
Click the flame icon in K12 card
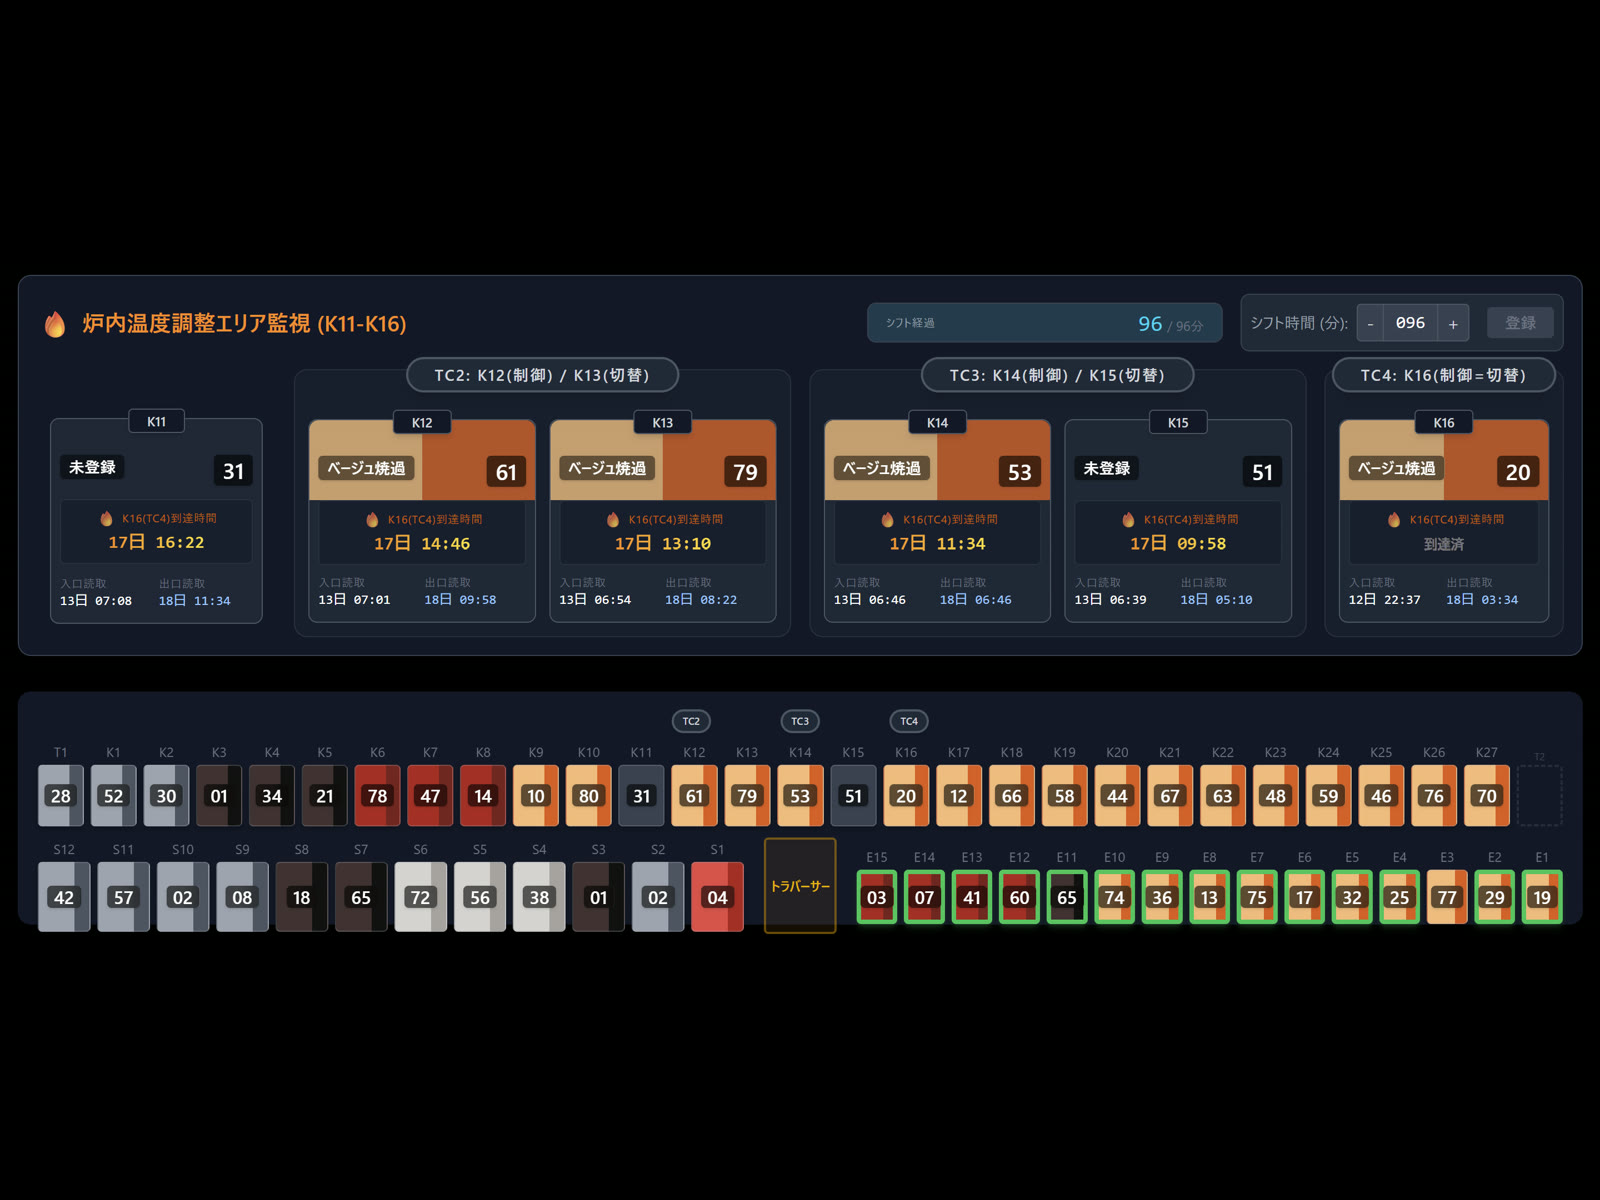pyautogui.click(x=372, y=519)
